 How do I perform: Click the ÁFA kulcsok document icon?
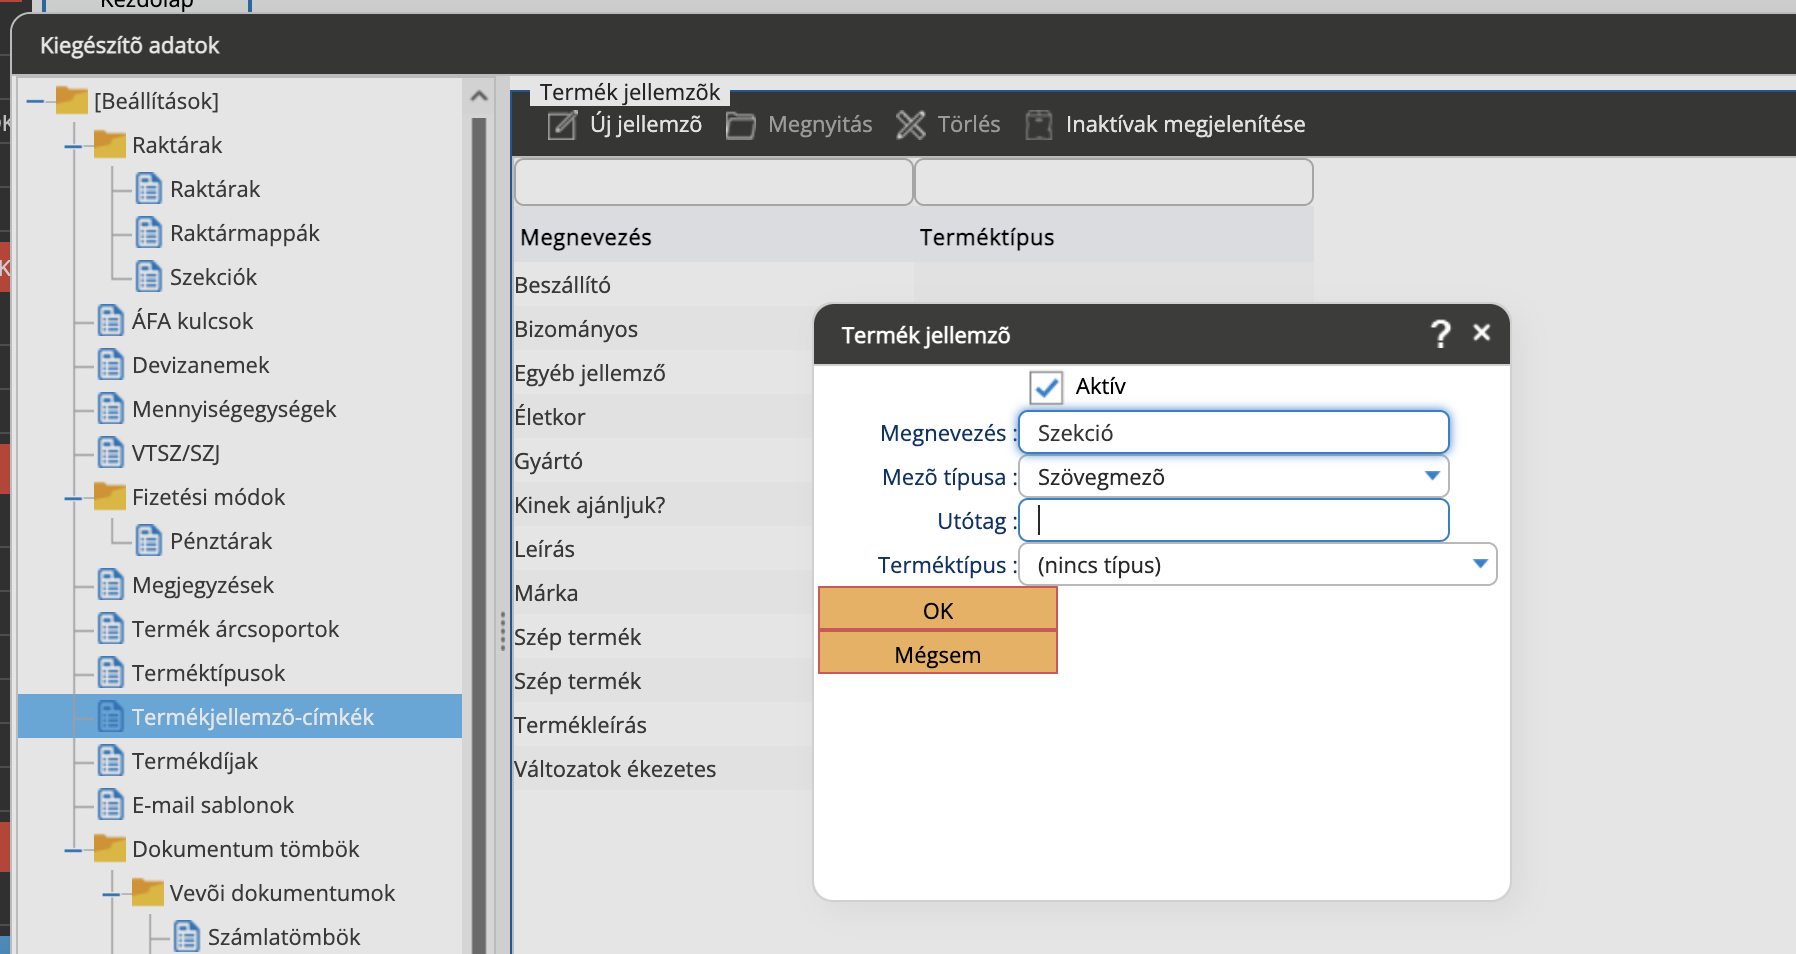tap(111, 321)
